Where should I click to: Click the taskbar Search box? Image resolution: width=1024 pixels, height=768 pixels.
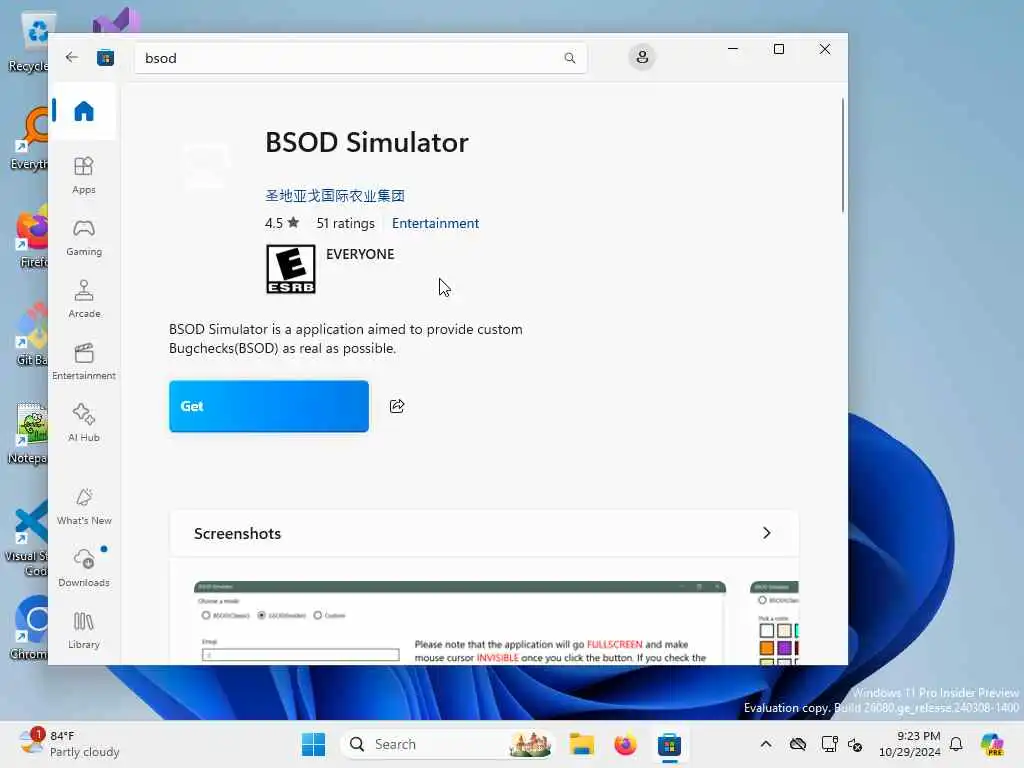pyautogui.click(x=447, y=744)
